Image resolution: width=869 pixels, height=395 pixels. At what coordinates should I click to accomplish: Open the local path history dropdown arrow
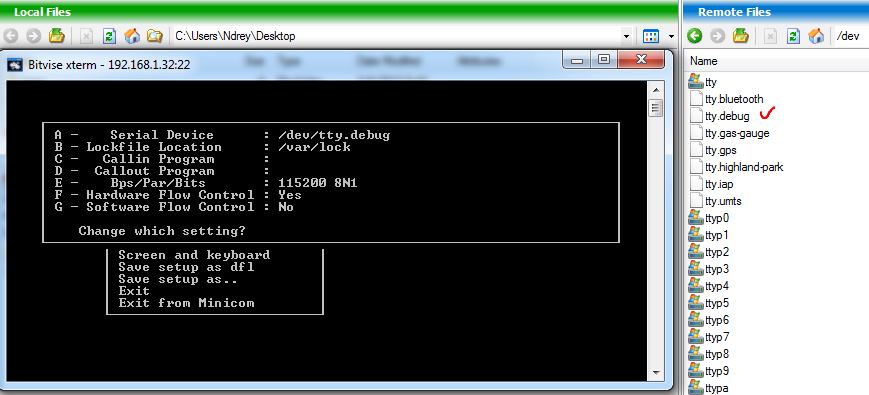point(626,37)
